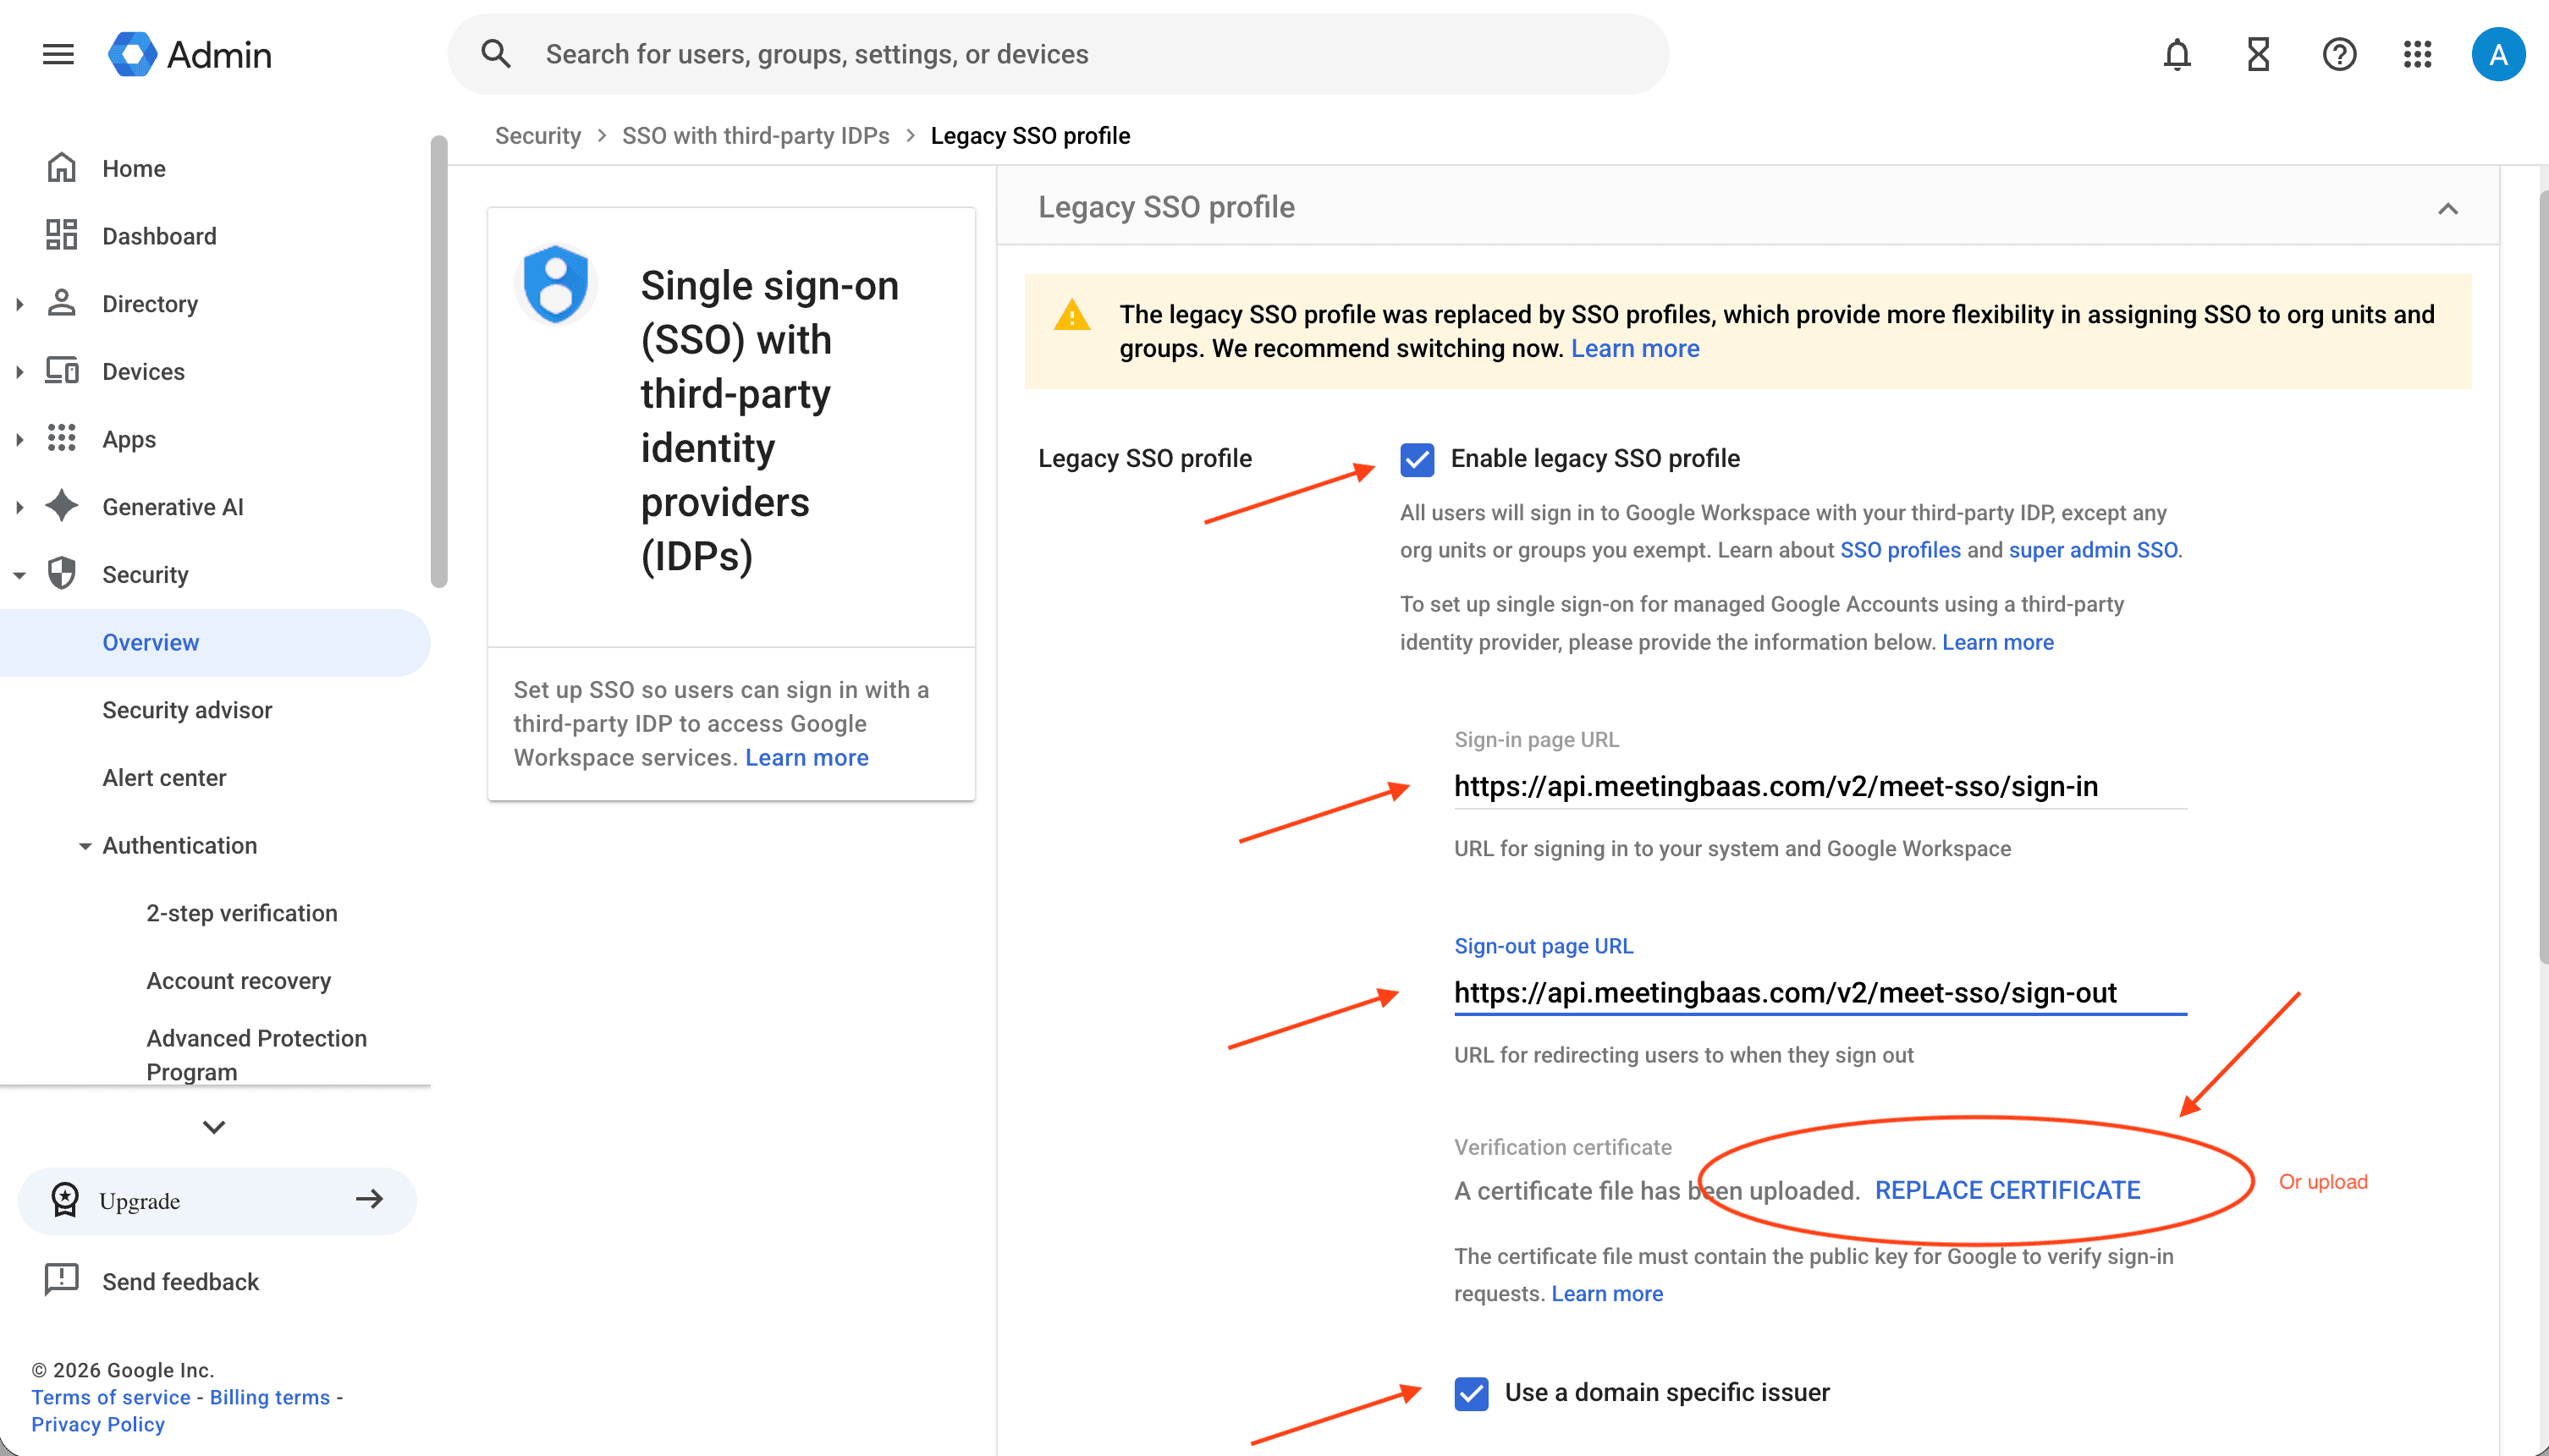Open Privacy Policy link
Screen dimensions: 2549x1456
[98, 1424]
